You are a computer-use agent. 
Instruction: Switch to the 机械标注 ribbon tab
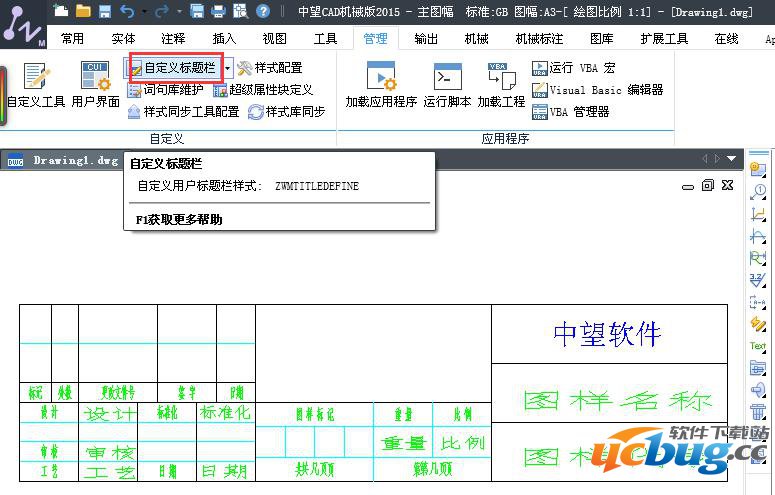[539, 38]
